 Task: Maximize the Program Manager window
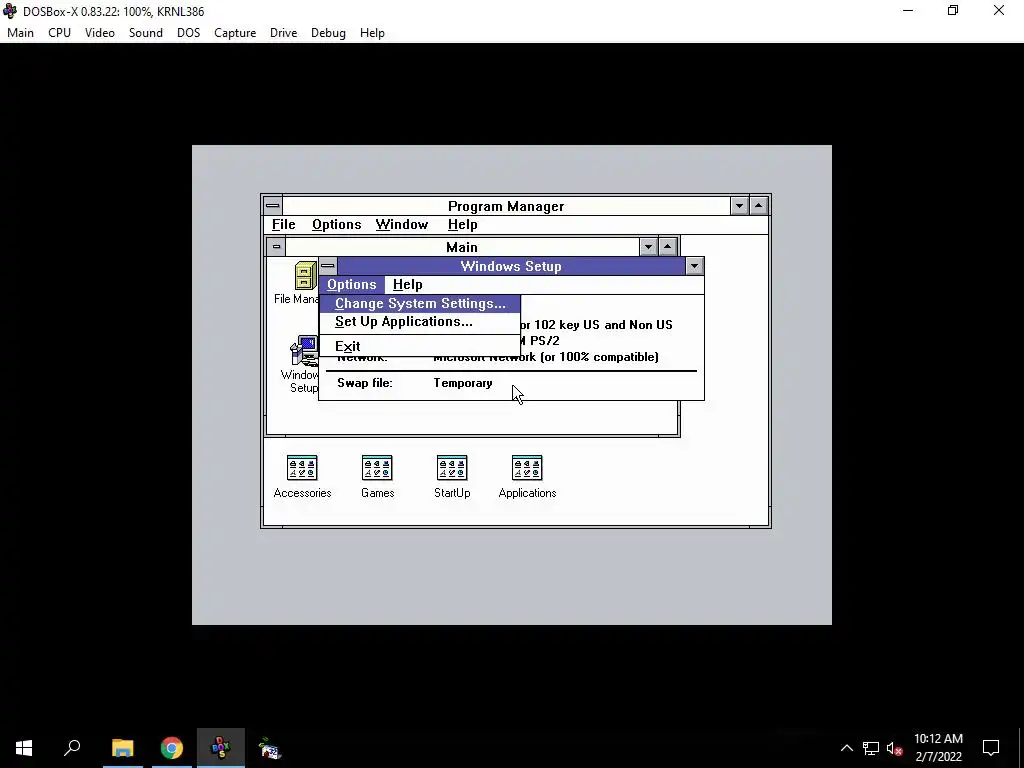(x=758, y=206)
